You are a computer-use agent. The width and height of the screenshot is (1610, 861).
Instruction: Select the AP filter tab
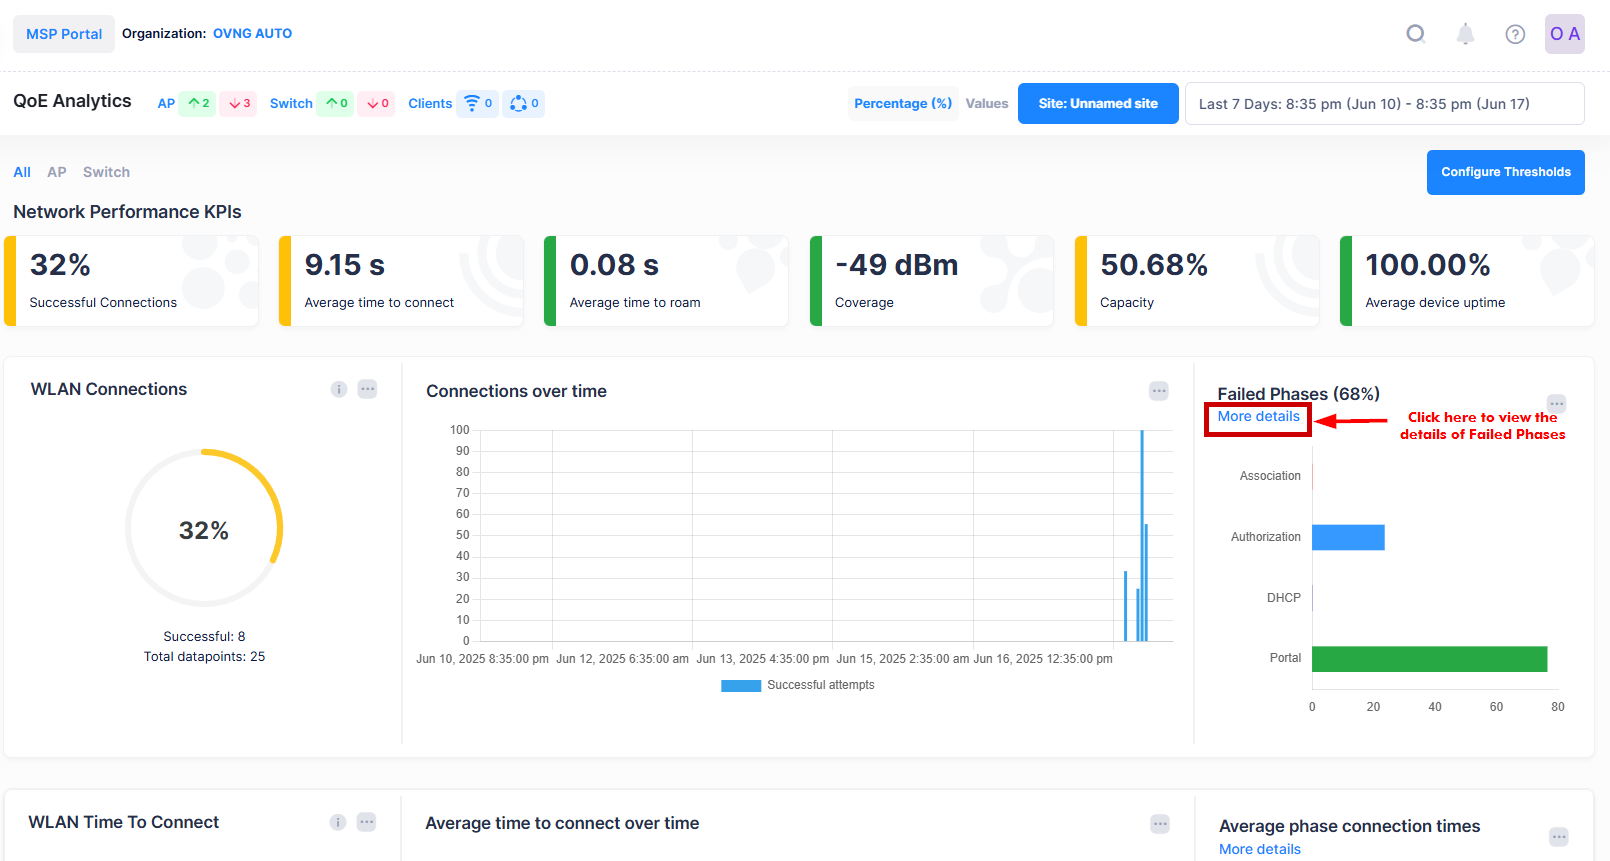57,172
